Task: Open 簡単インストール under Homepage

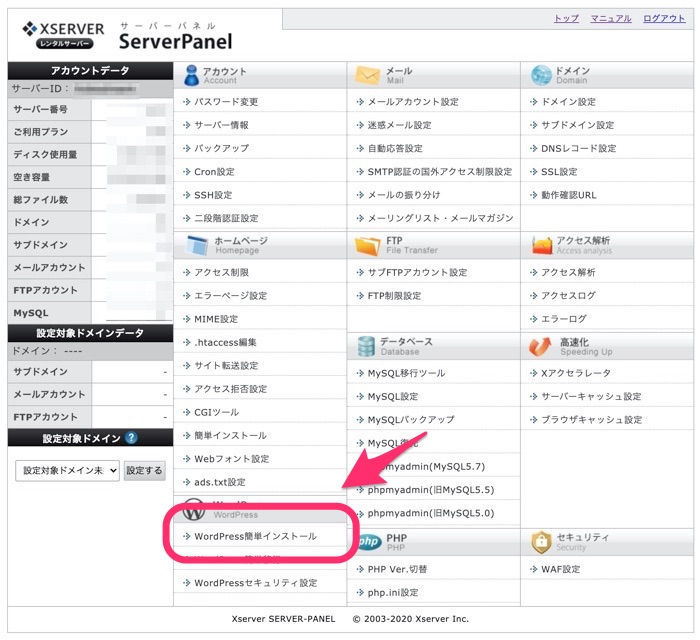Action: [x=230, y=436]
